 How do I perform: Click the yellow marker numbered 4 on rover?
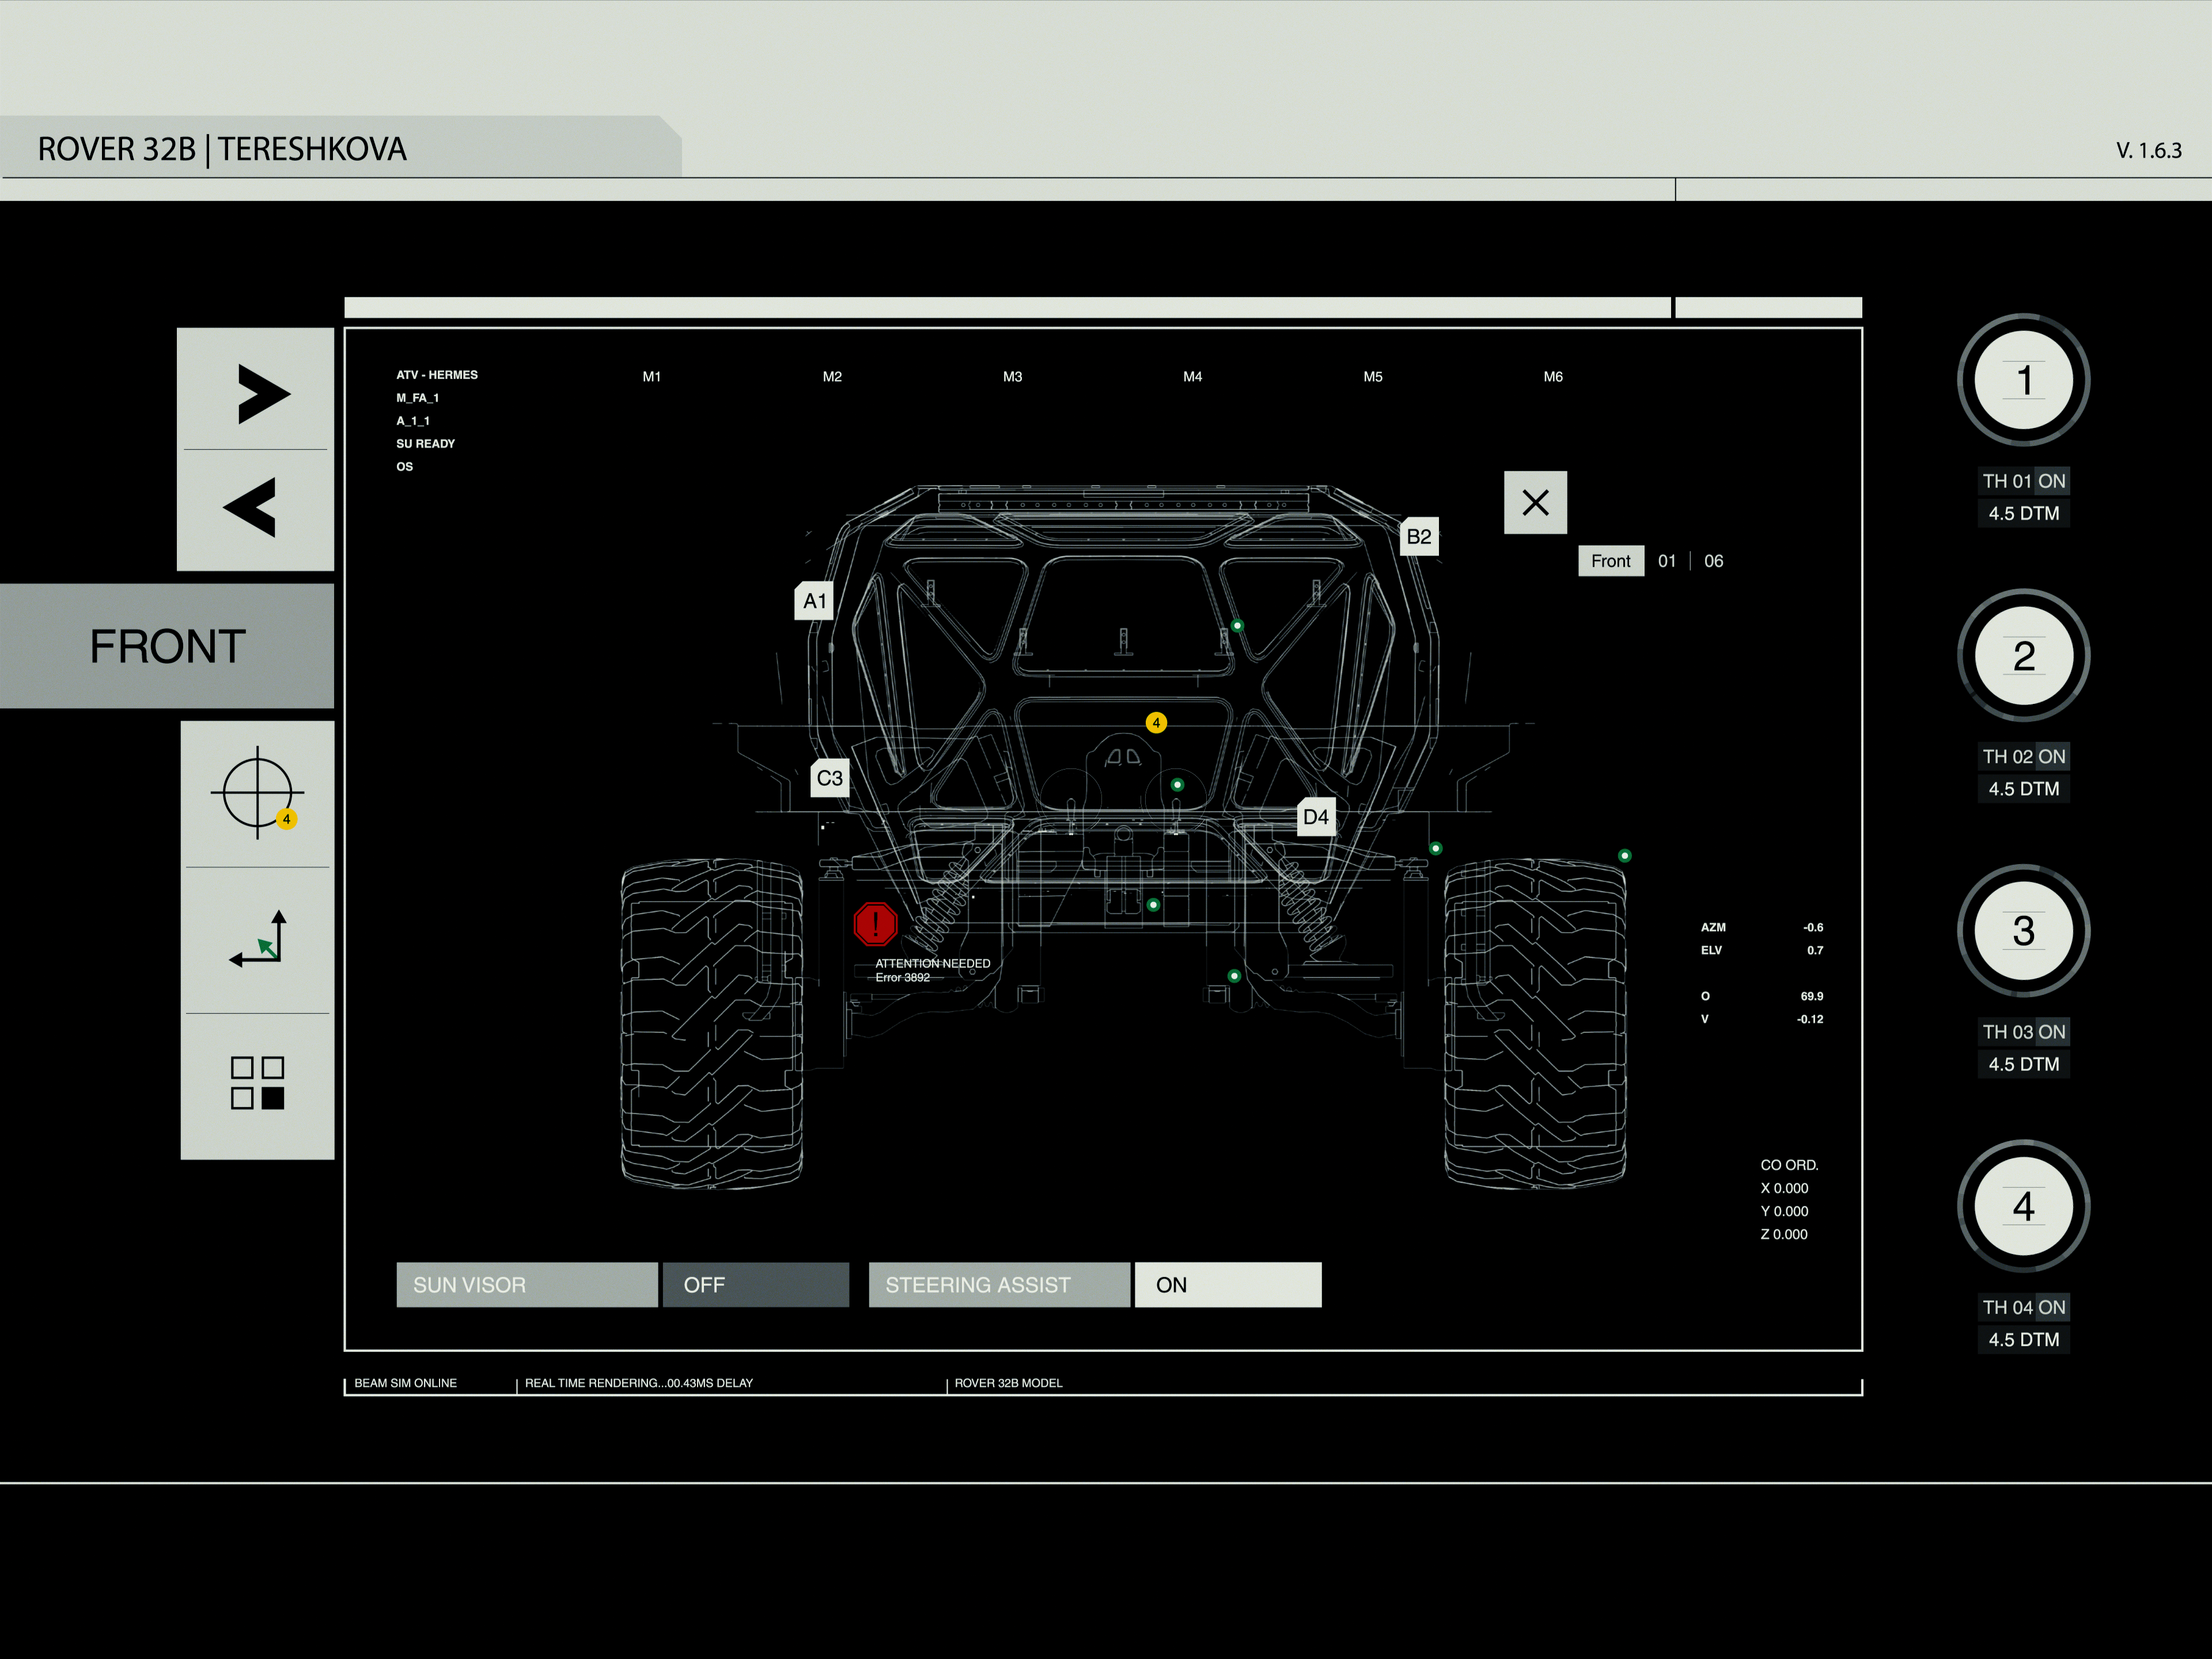point(1156,722)
